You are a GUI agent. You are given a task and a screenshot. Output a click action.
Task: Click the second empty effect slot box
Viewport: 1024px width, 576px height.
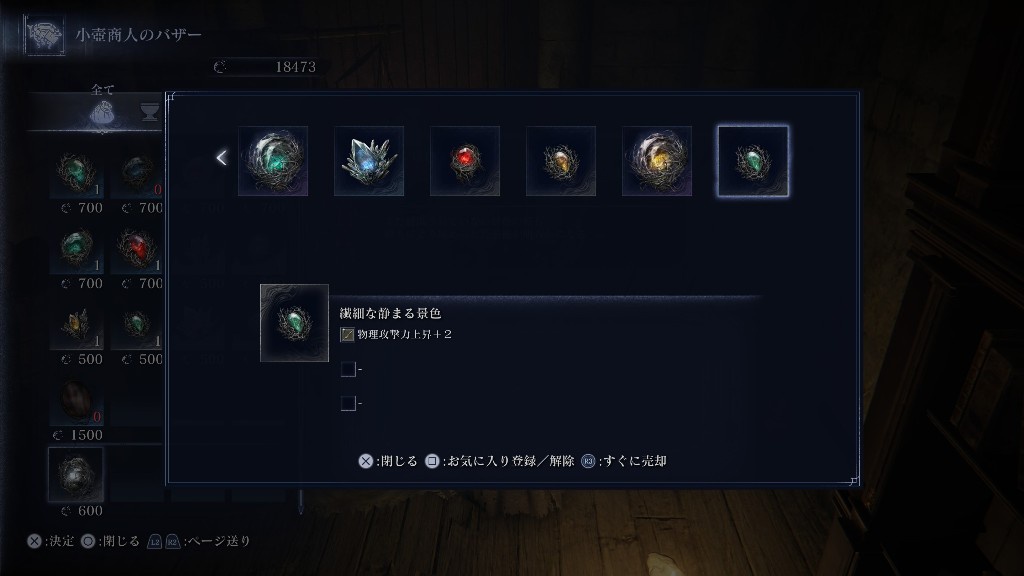pyautogui.click(x=348, y=370)
